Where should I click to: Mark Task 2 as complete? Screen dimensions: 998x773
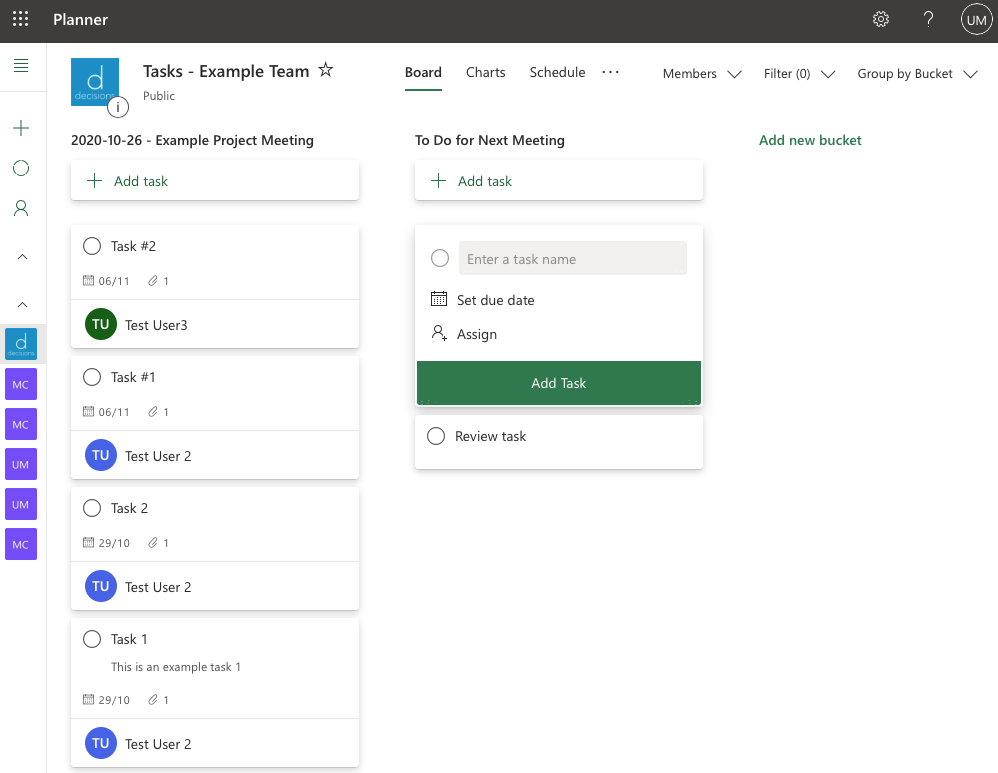point(92,508)
